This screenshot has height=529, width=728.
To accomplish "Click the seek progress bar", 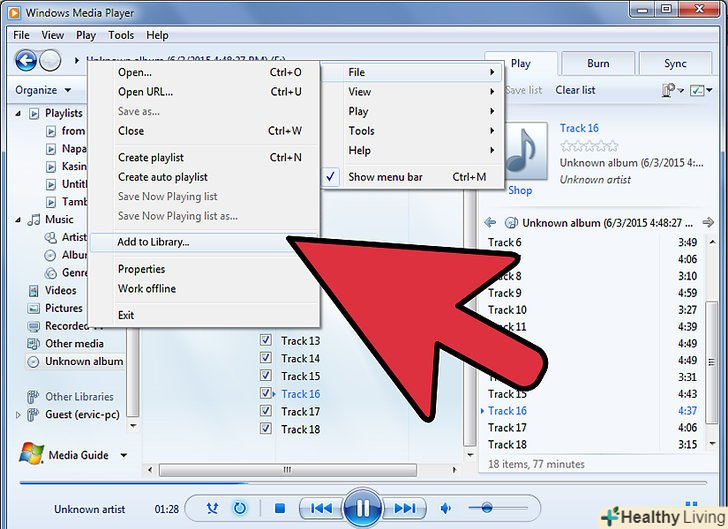I will (x=362, y=483).
